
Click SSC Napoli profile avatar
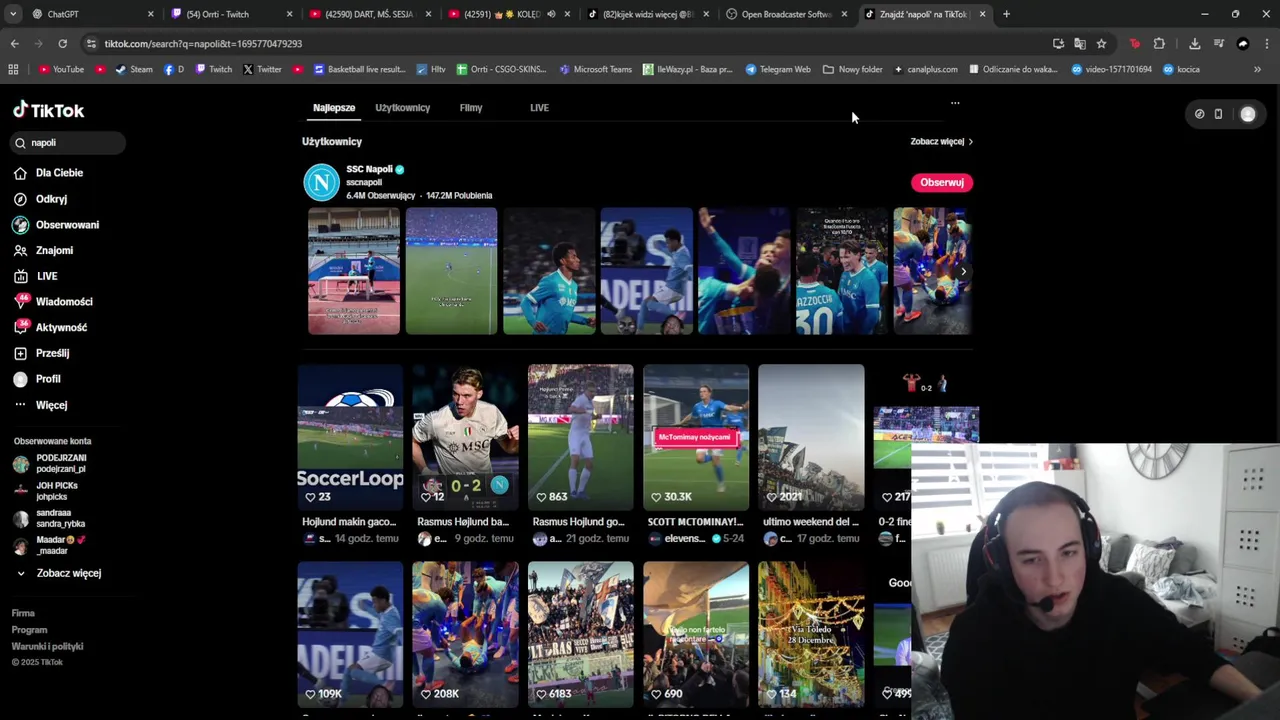pos(322,182)
